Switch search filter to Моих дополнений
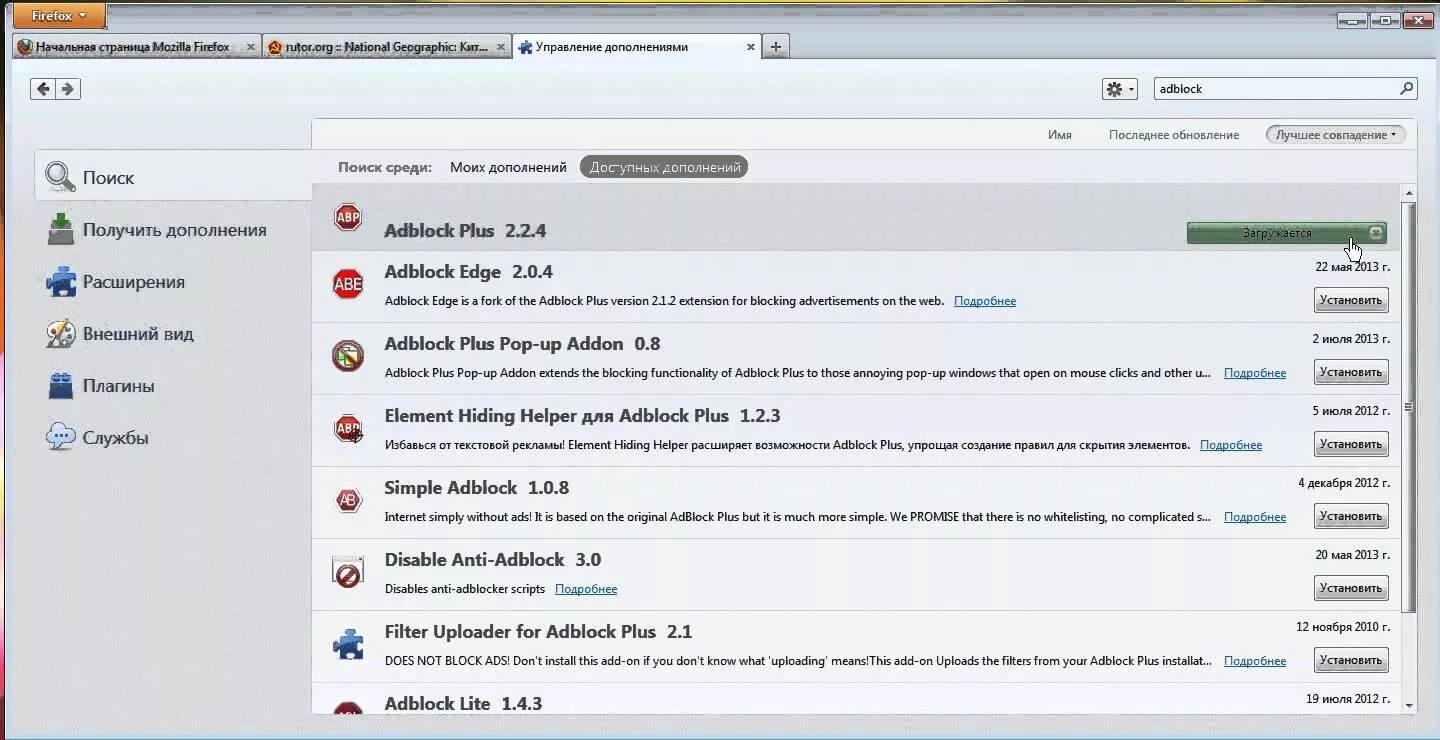The width and height of the screenshot is (1440, 740). pyautogui.click(x=508, y=167)
